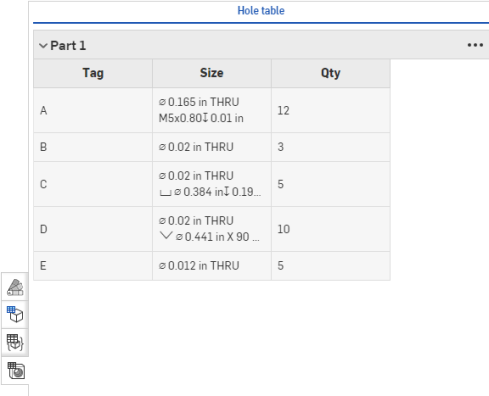Select the Tag B row
The height and width of the screenshot is (396, 489).
coord(212,147)
